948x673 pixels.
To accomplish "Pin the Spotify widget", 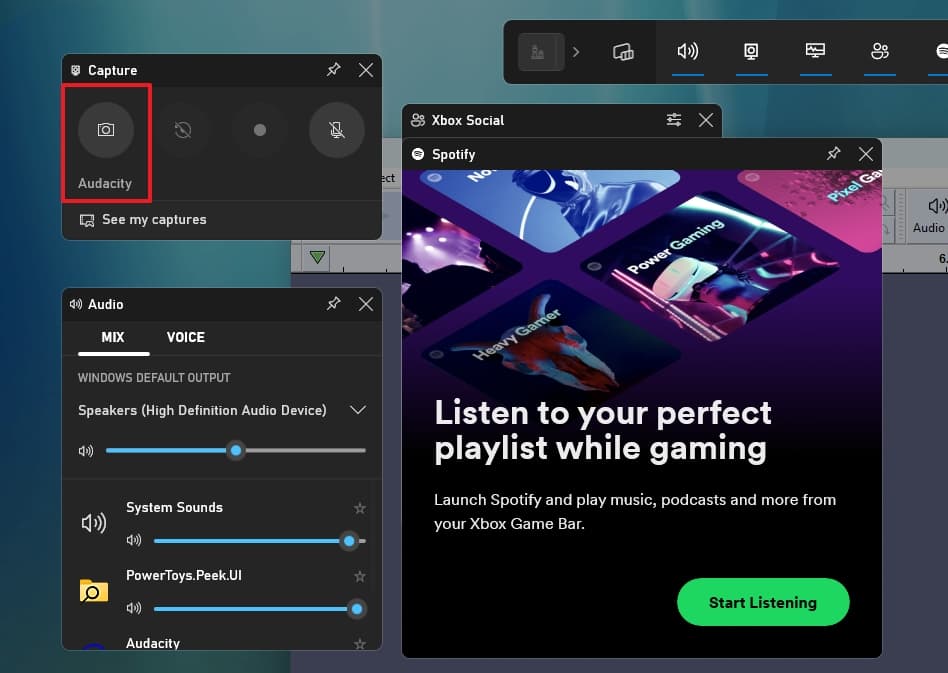I will tap(834, 154).
